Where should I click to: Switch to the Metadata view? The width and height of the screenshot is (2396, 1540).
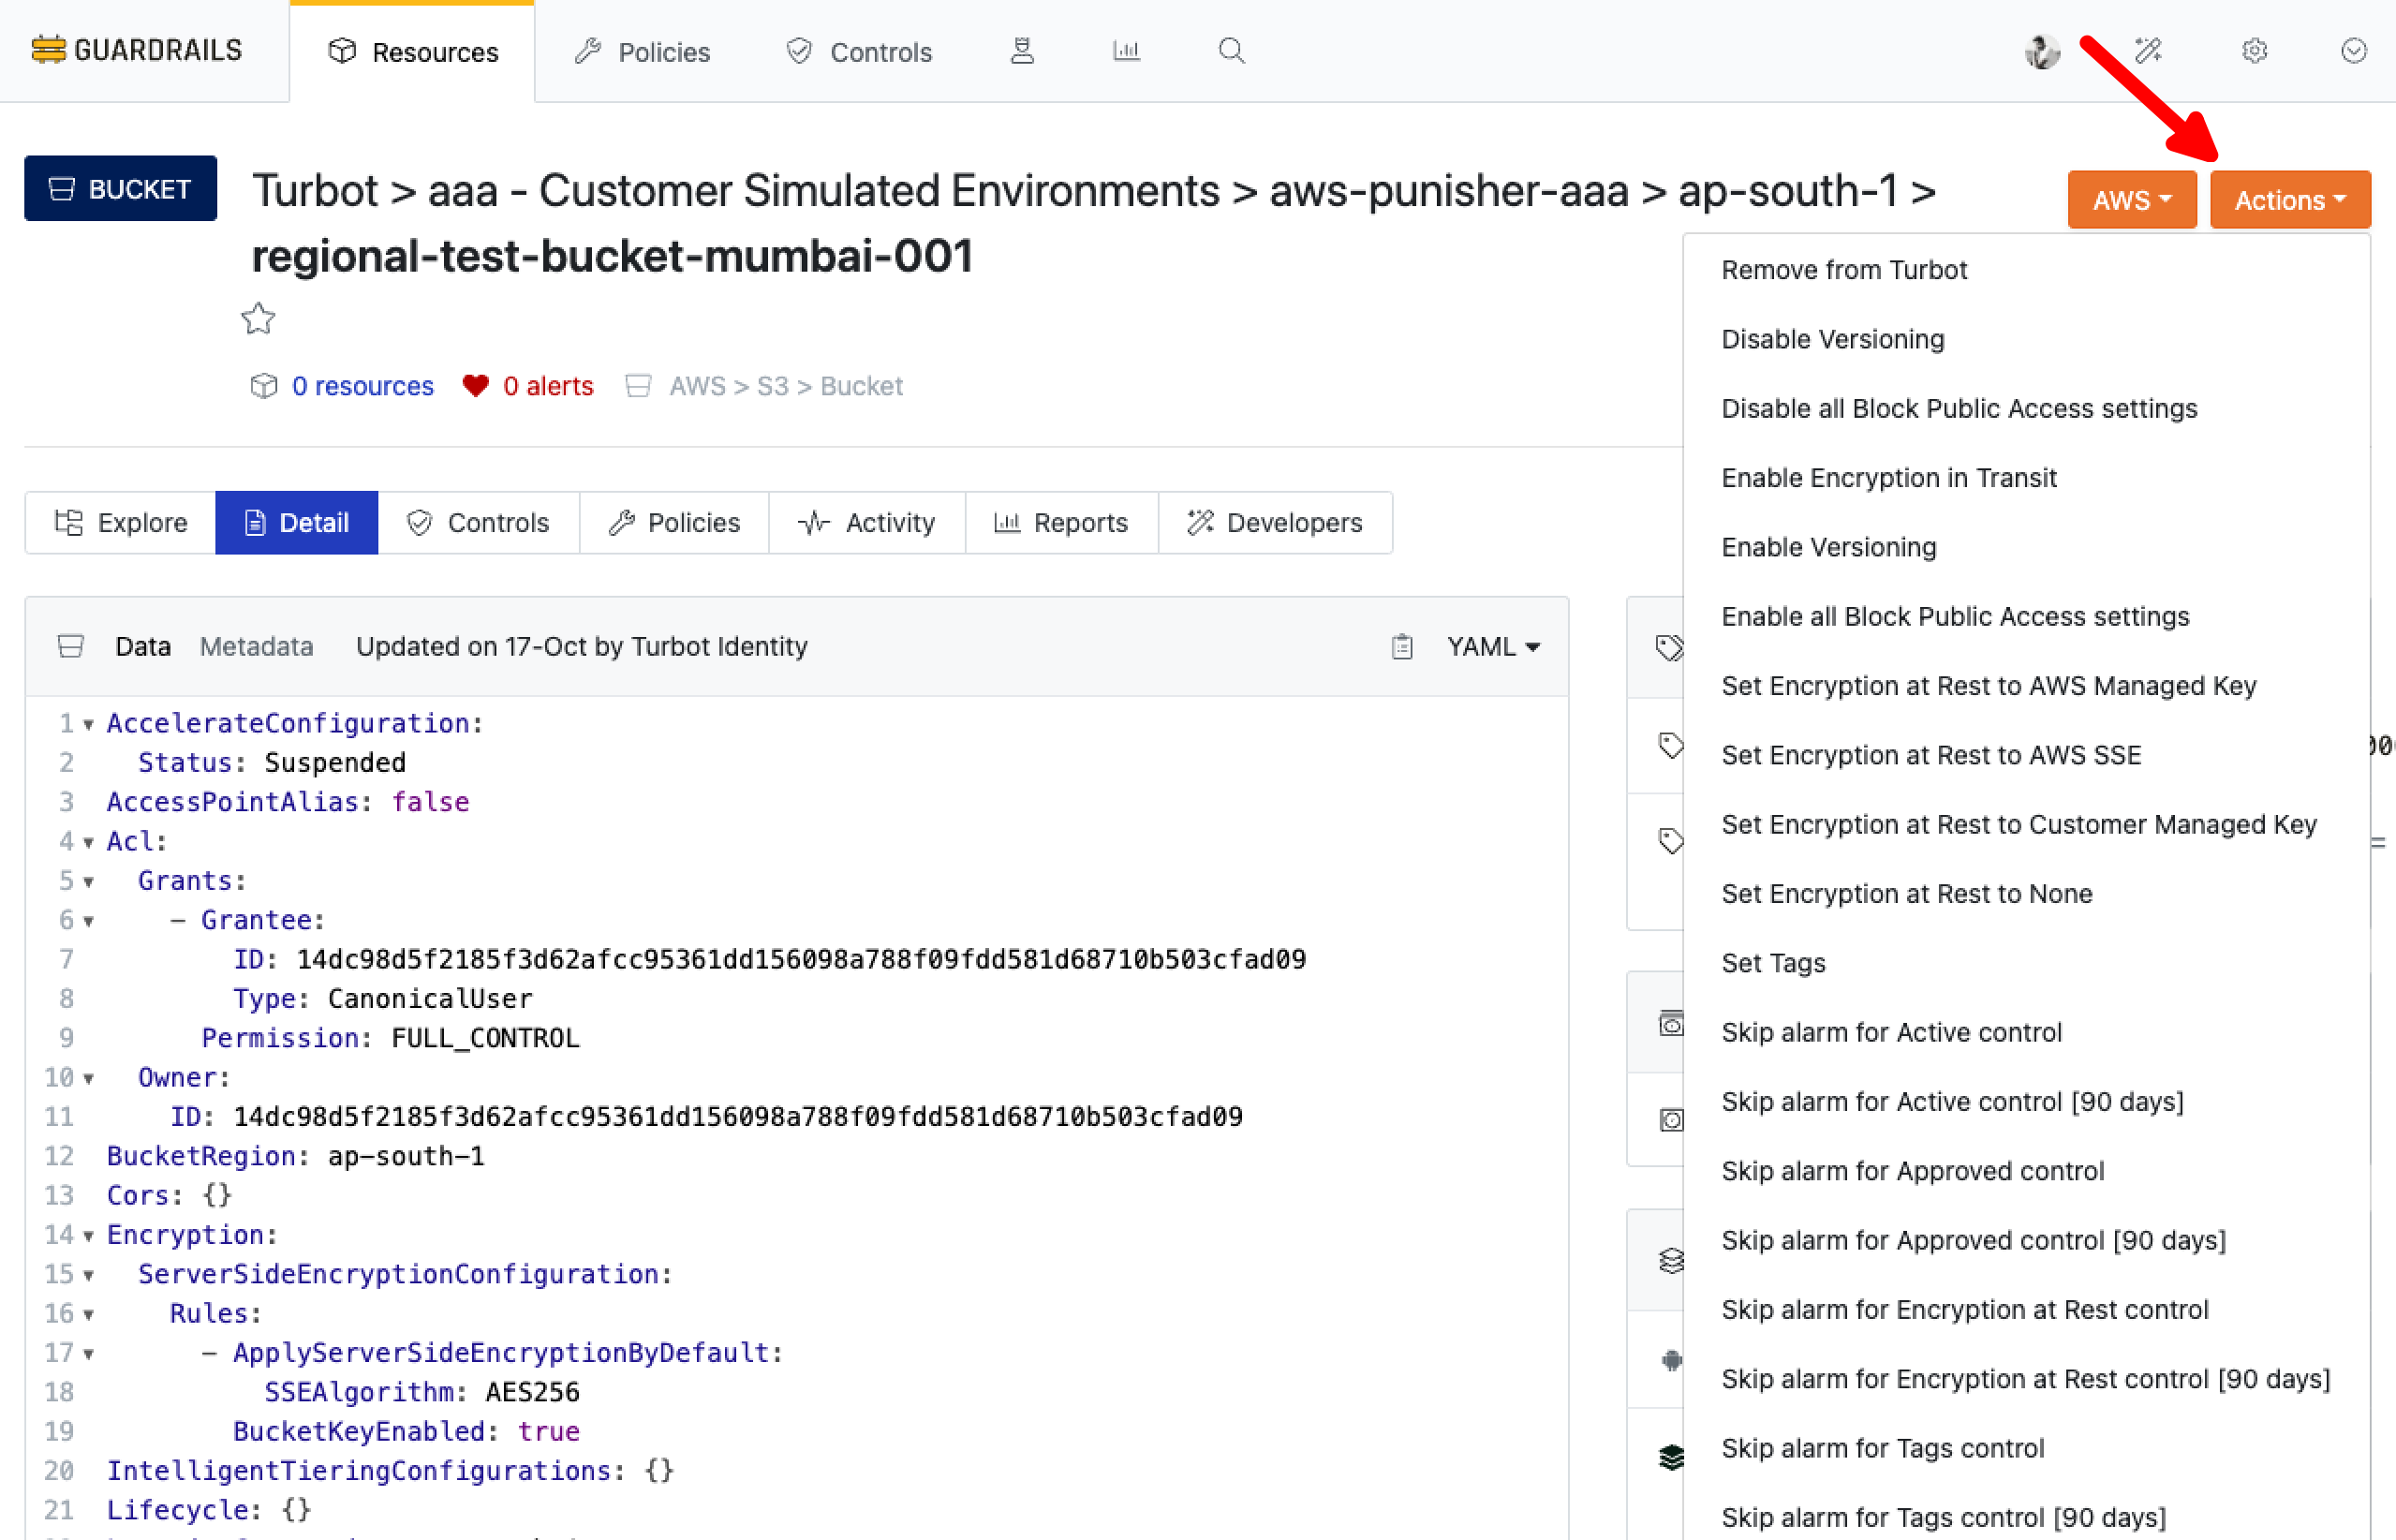coord(256,647)
